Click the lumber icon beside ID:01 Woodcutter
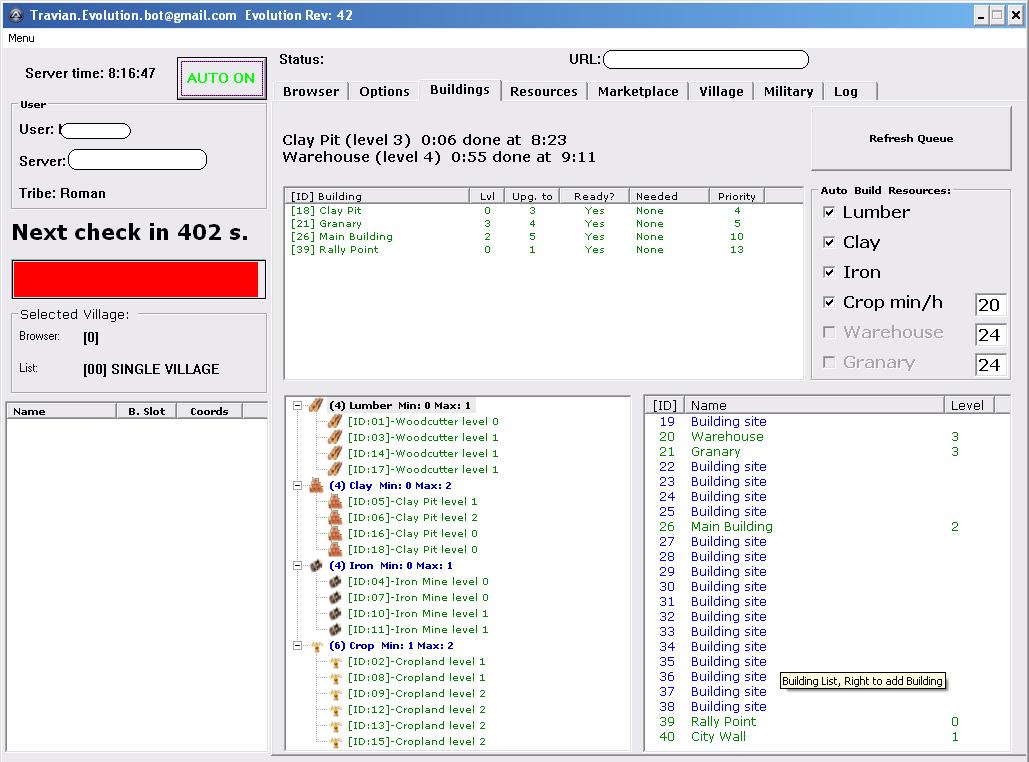Image resolution: width=1029 pixels, height=762 pixels. click(x=336, y=422)
